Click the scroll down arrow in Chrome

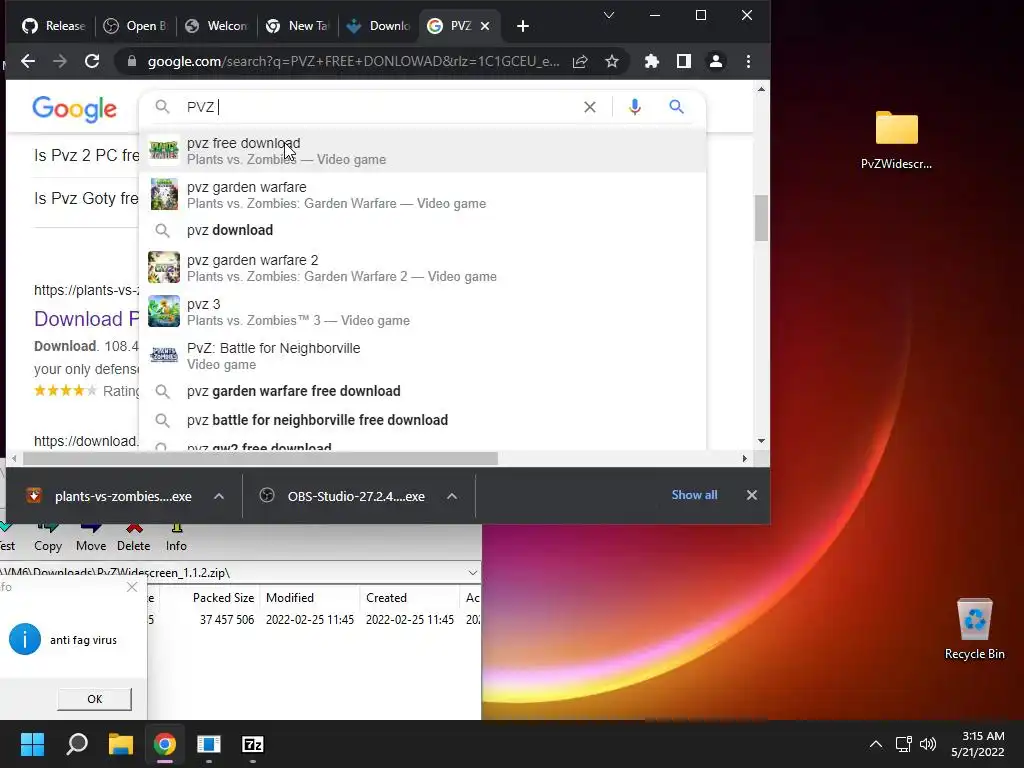click(x=761, y=441)
